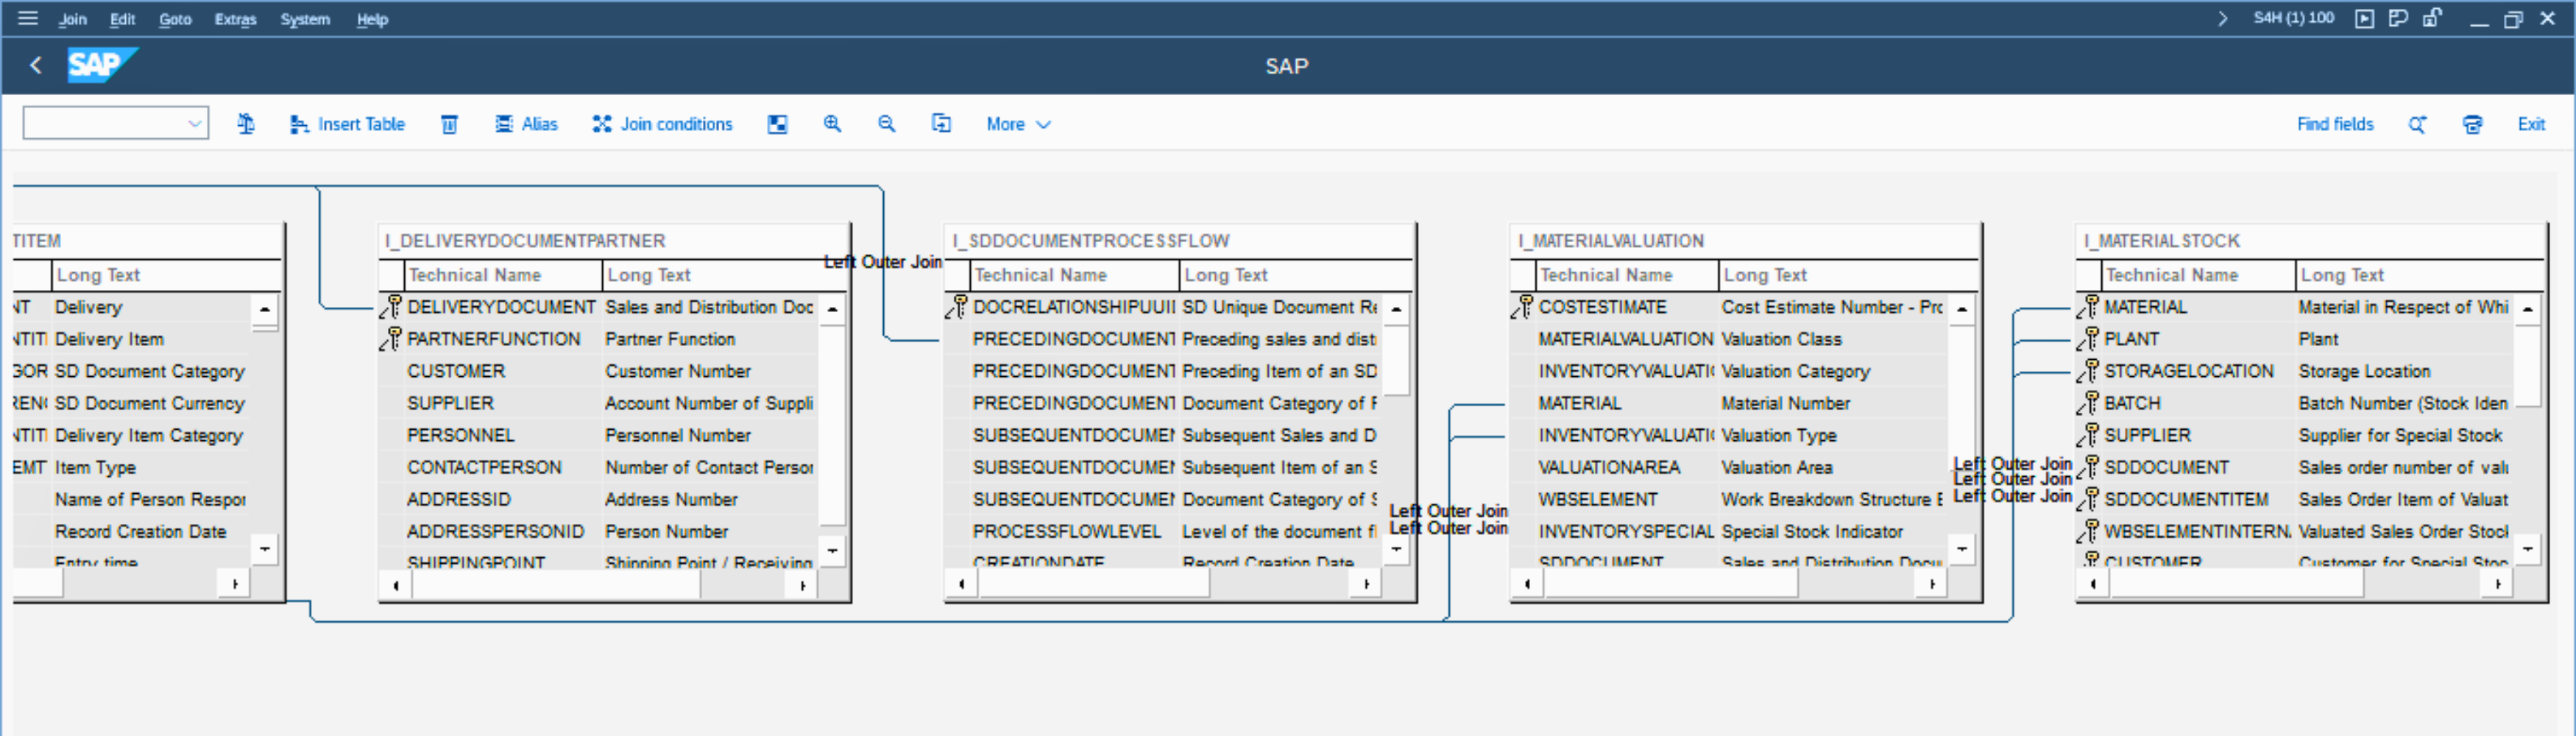This screenshot has width=2576, height=736.
Task: Click the zoom out magnifier icon
Action: 886,124
